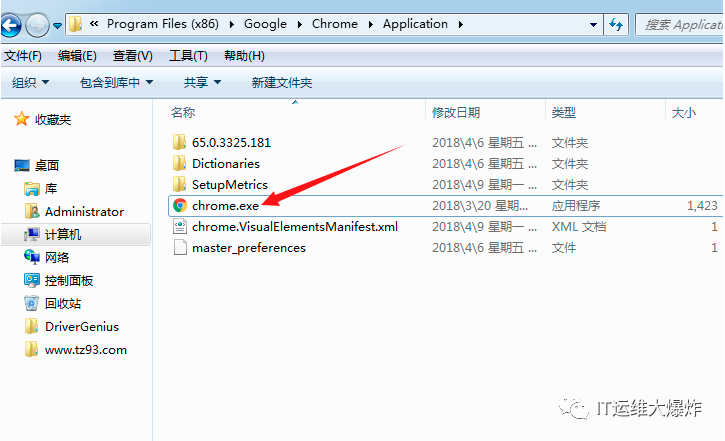Select www.tz93.com folder in navigation pane
The height and width of the screenshot is (441, 725).
coord(86,350)
